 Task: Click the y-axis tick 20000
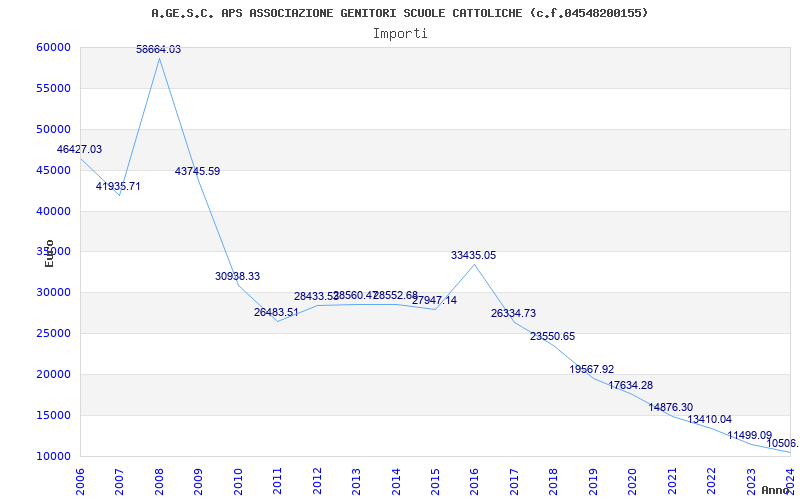tap(53, 374)
